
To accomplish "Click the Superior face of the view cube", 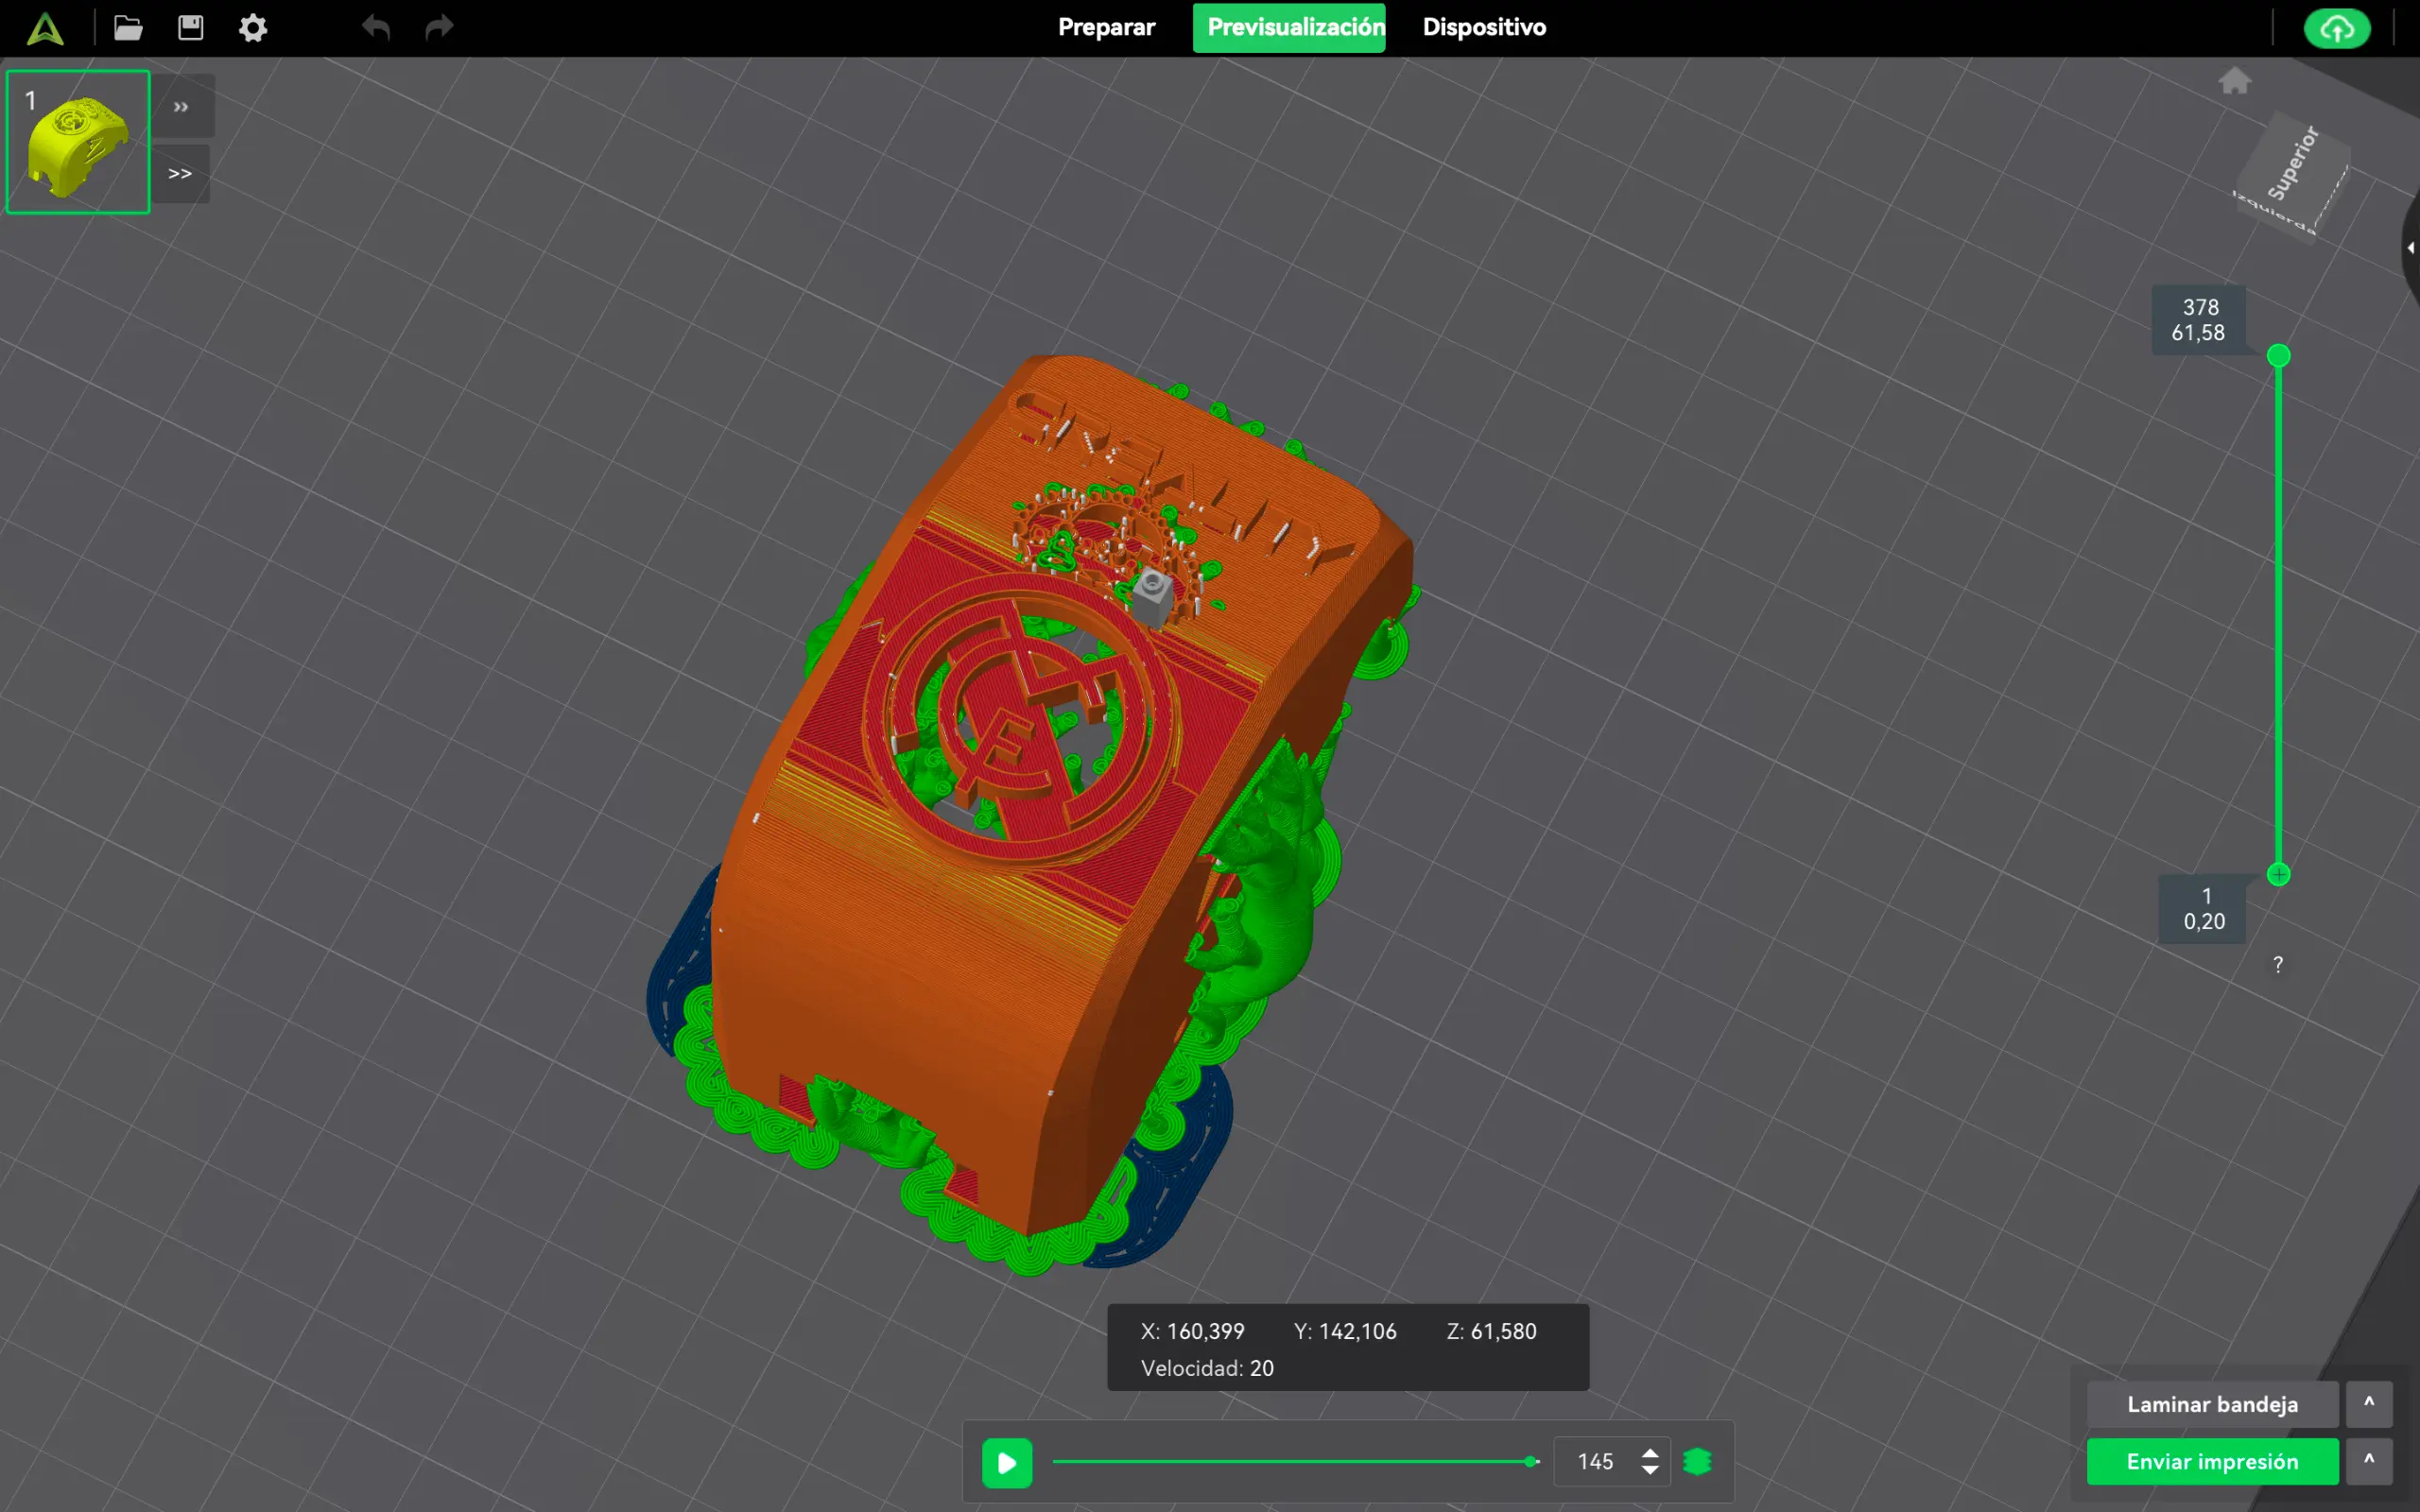I will point(2292,164).
